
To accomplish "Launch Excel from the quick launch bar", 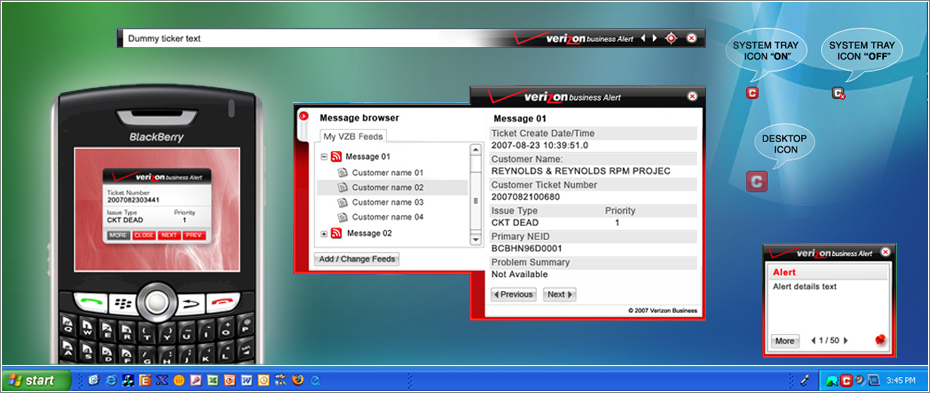I will [212, 380].
